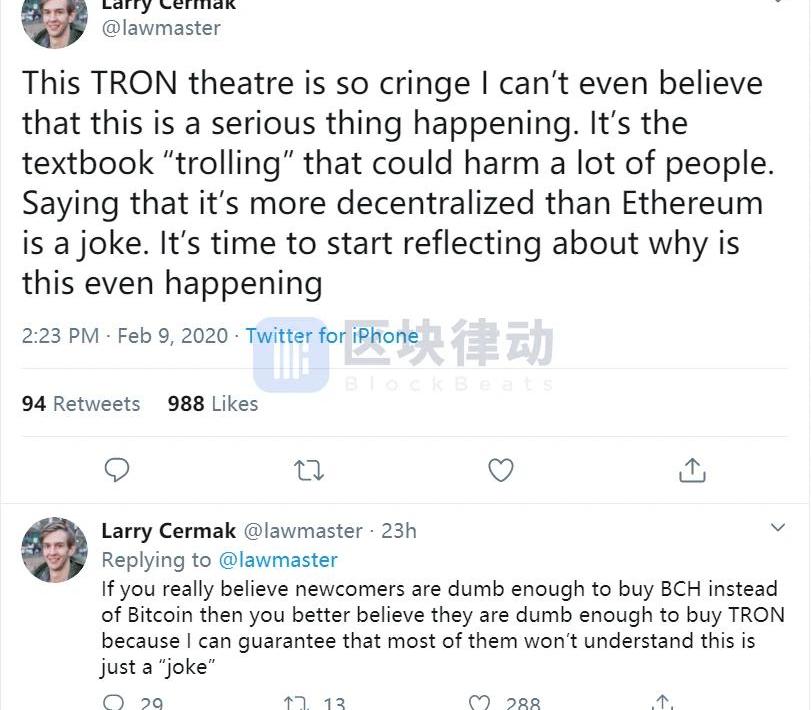The image size is (811, 710).
Task: Click the @lawmaster handle under the header name
Action: pyautogui.click(x=161, y=28)
